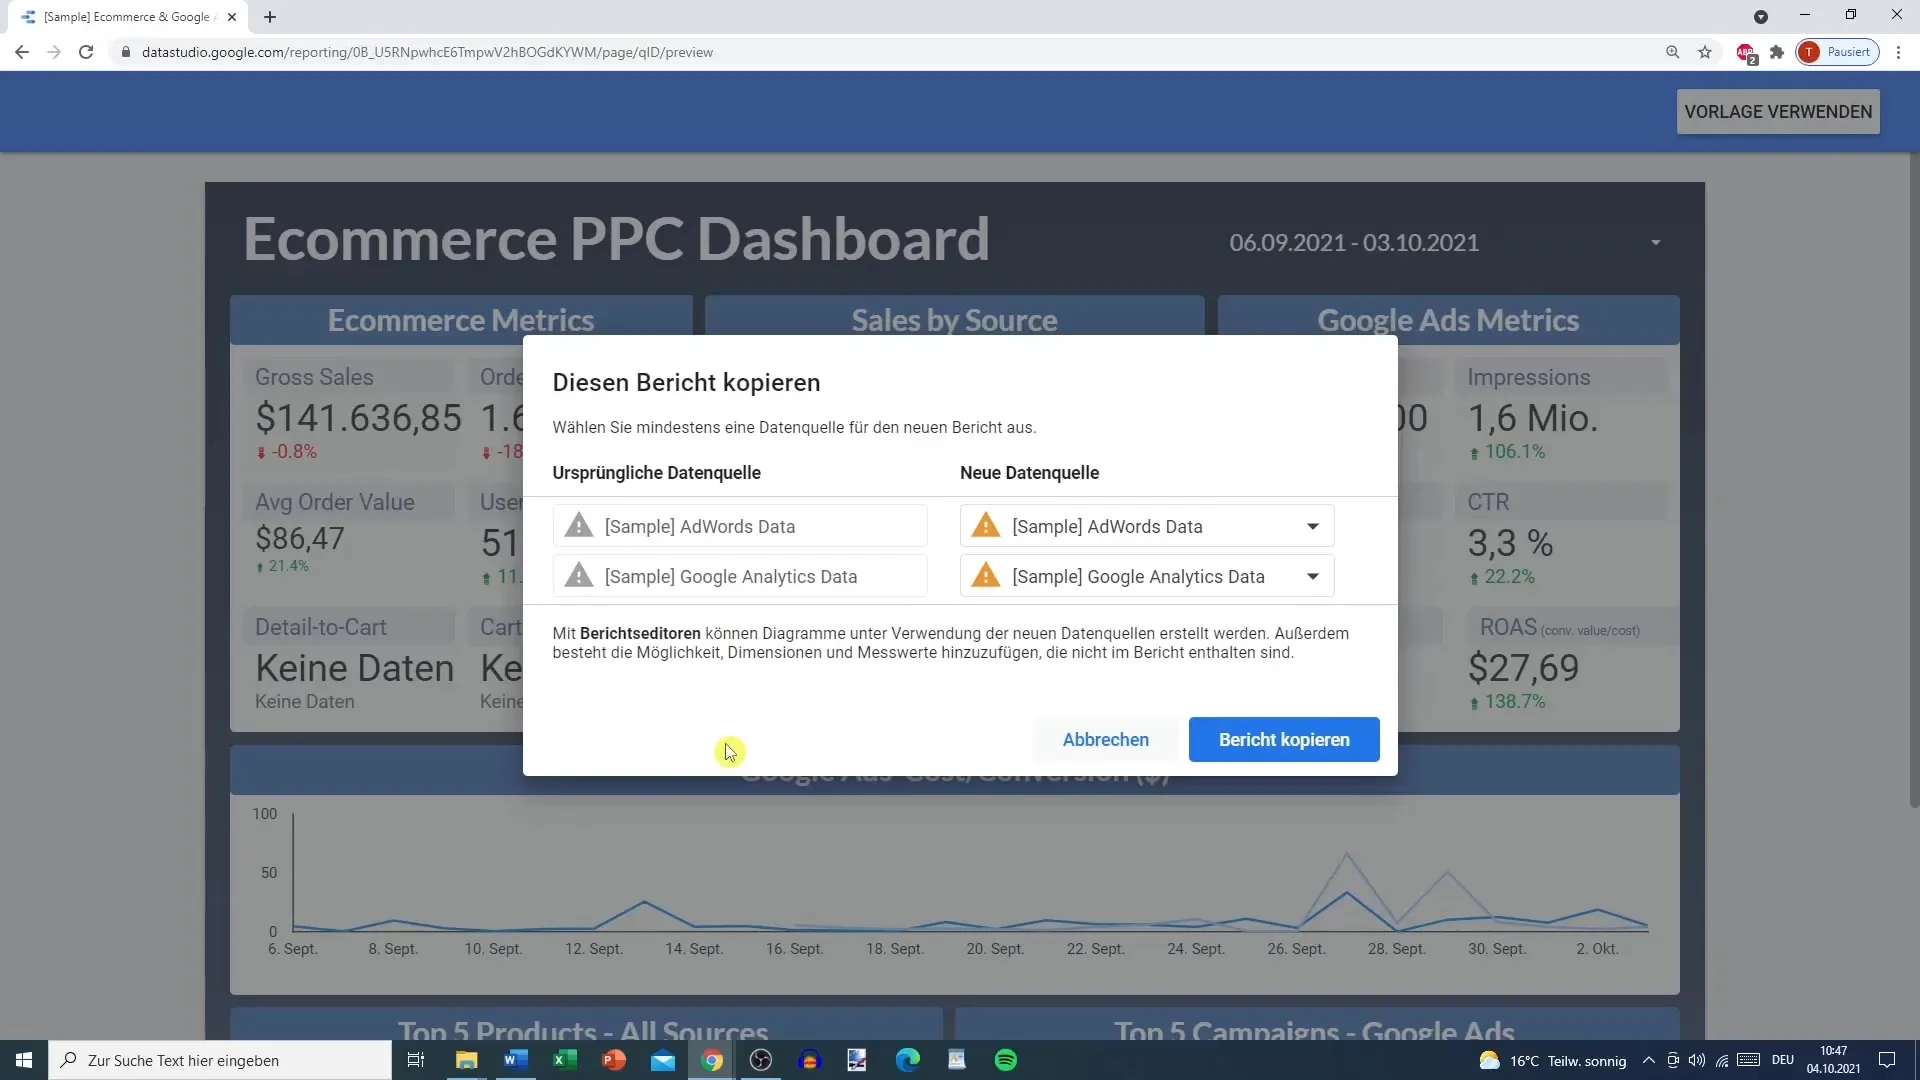Screen dimensions: 1920x1080
Task: Open File Explorer from taskbar
Action: (x=467, y=1060)
